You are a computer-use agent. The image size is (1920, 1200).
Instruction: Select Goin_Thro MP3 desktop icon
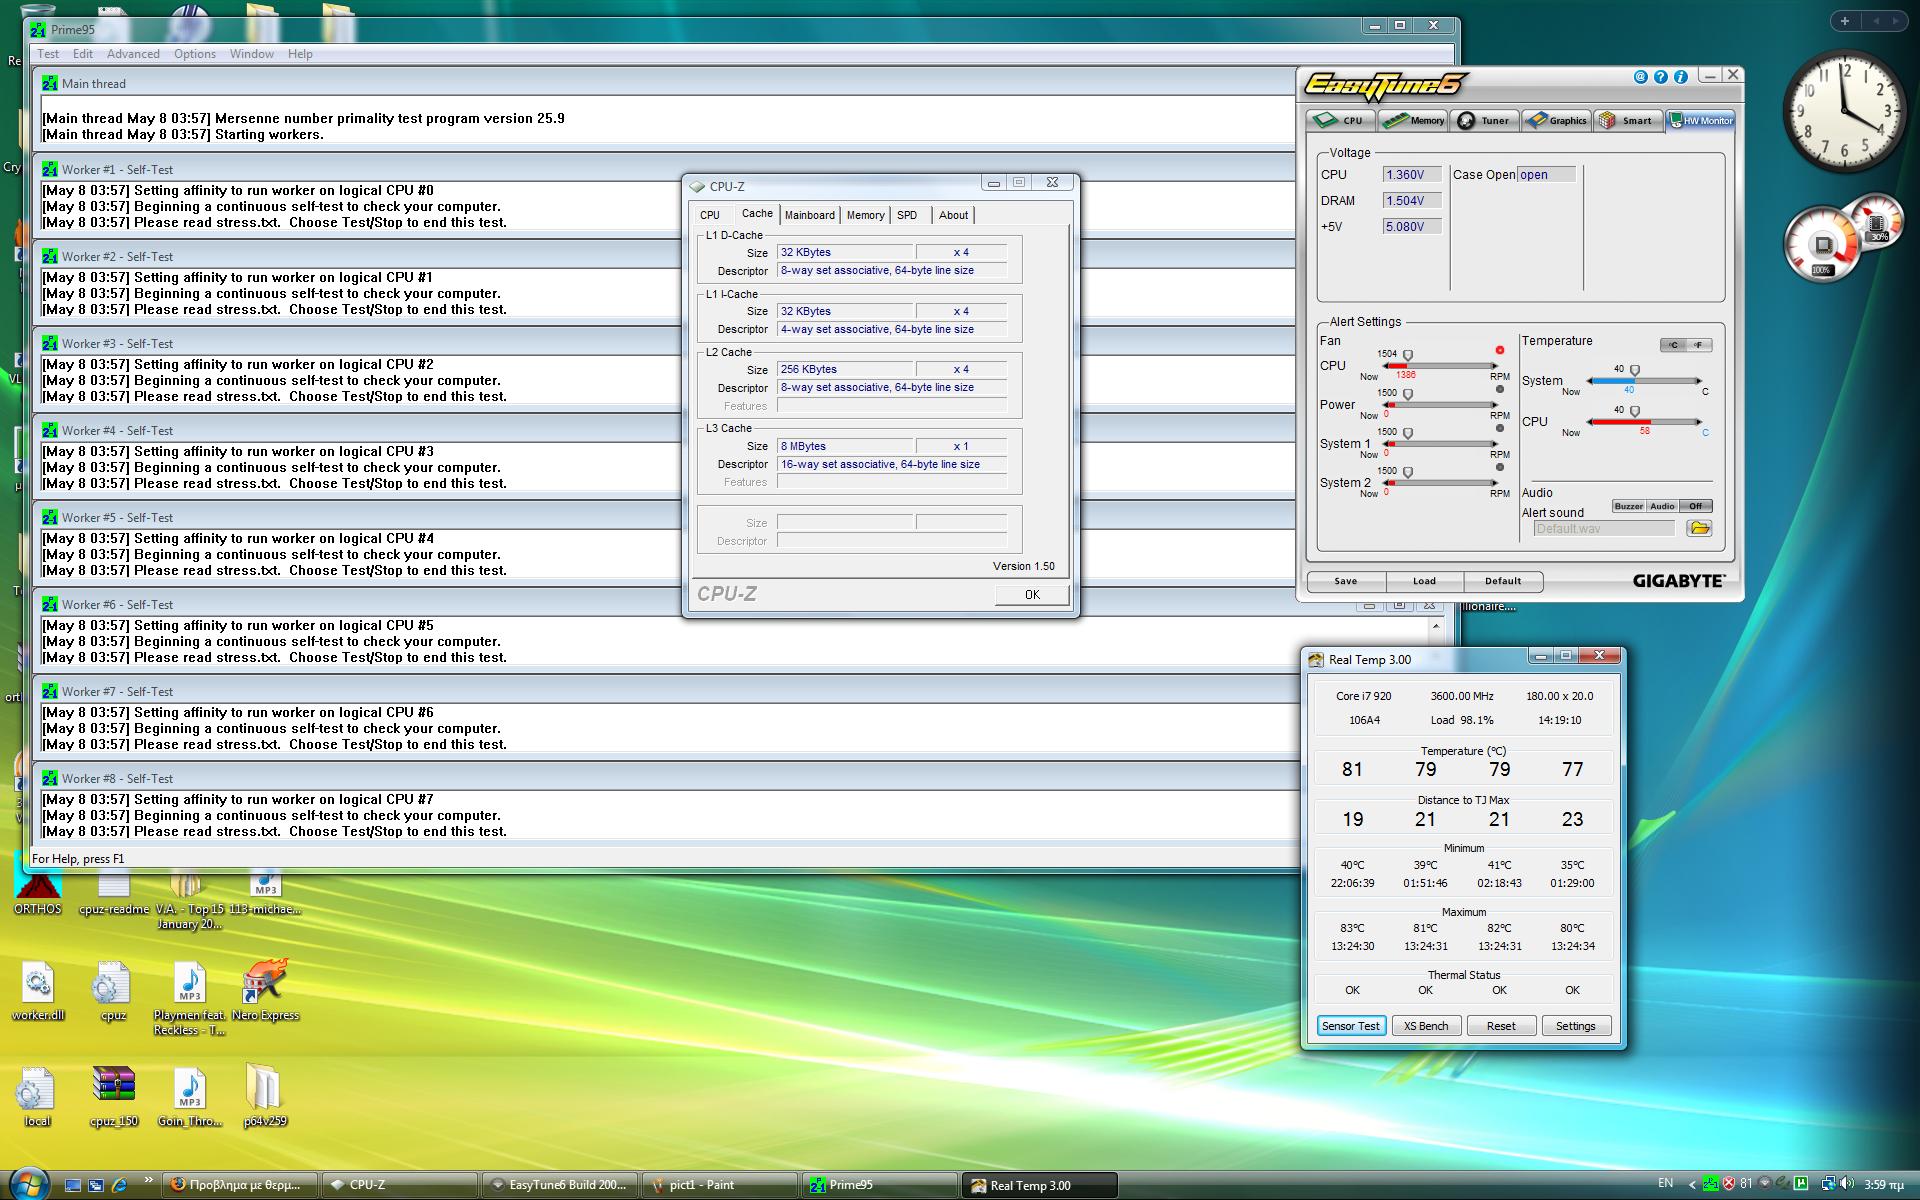click(x=190, y=1097)
